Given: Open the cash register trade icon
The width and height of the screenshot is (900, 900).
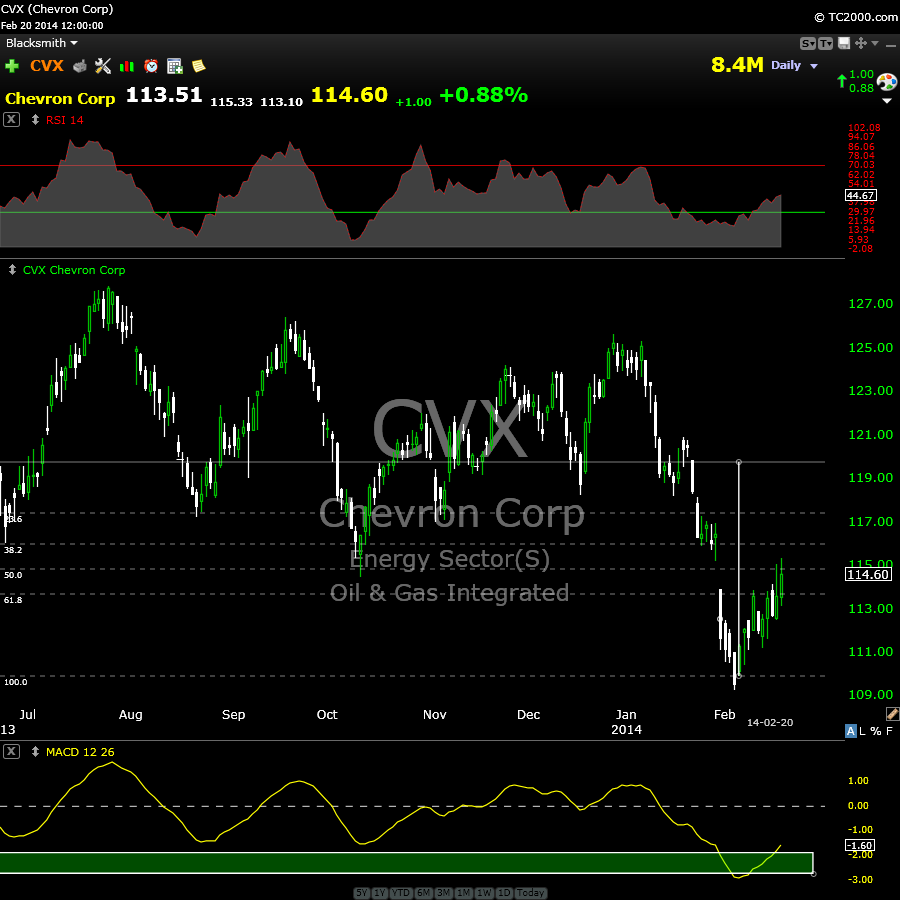Looking at the screenshot, I should 80,66.
